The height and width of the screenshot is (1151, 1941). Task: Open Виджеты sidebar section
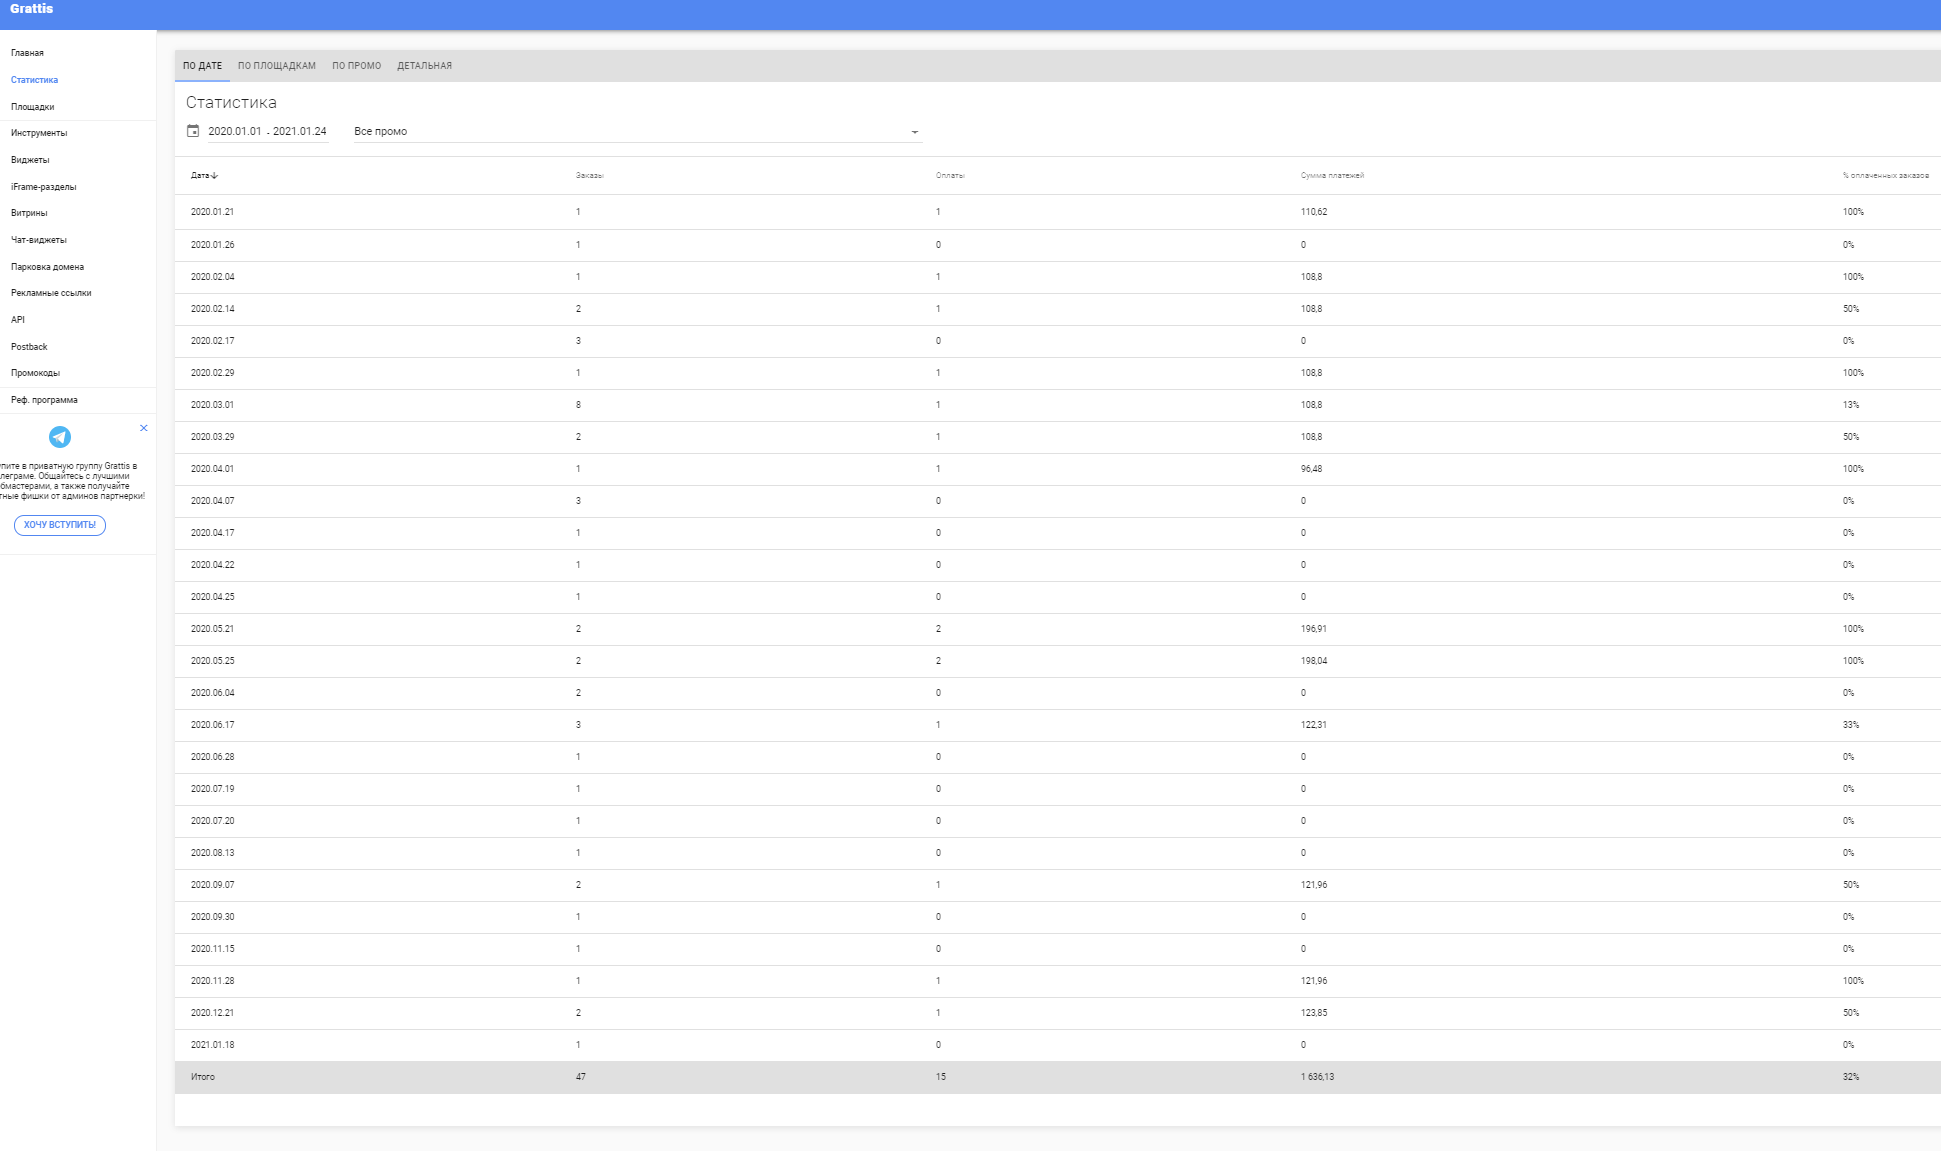(x=30, y=160)
